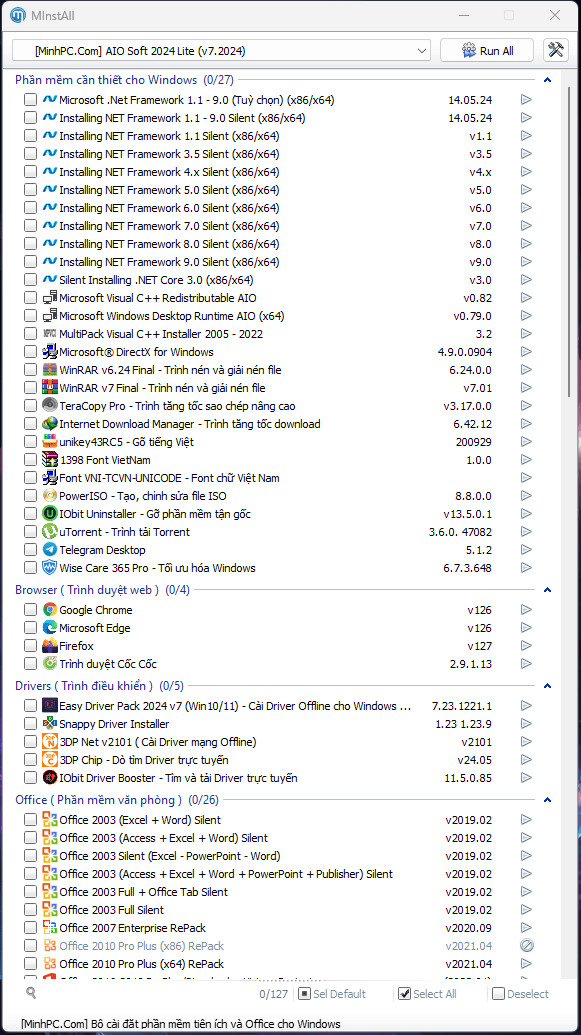Click the uTorrent icon in list
This screenshot has height=1035, width=581.
click(x=50, y=531)
